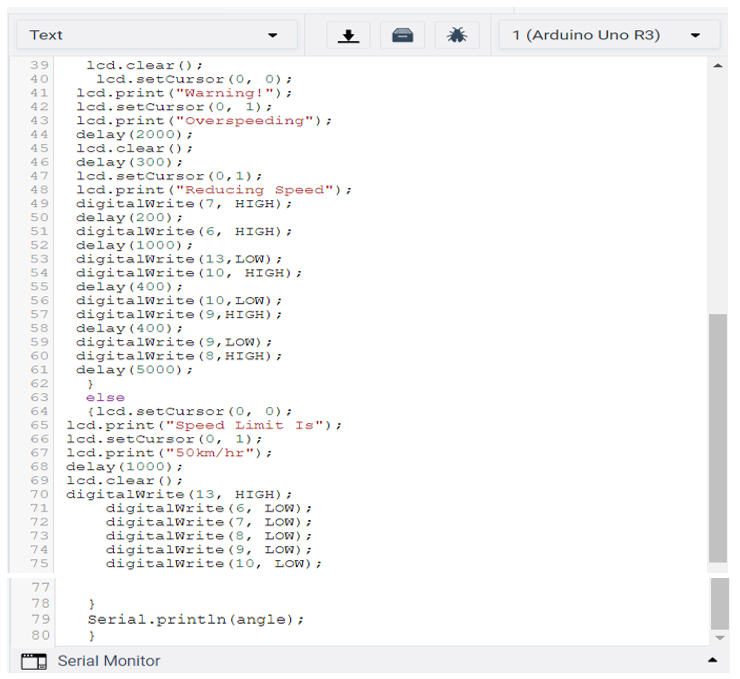The height and width of the screenshot is (679, 740).
Task: Click the vertical scrollbar thumb
Action: click(718, 438)
